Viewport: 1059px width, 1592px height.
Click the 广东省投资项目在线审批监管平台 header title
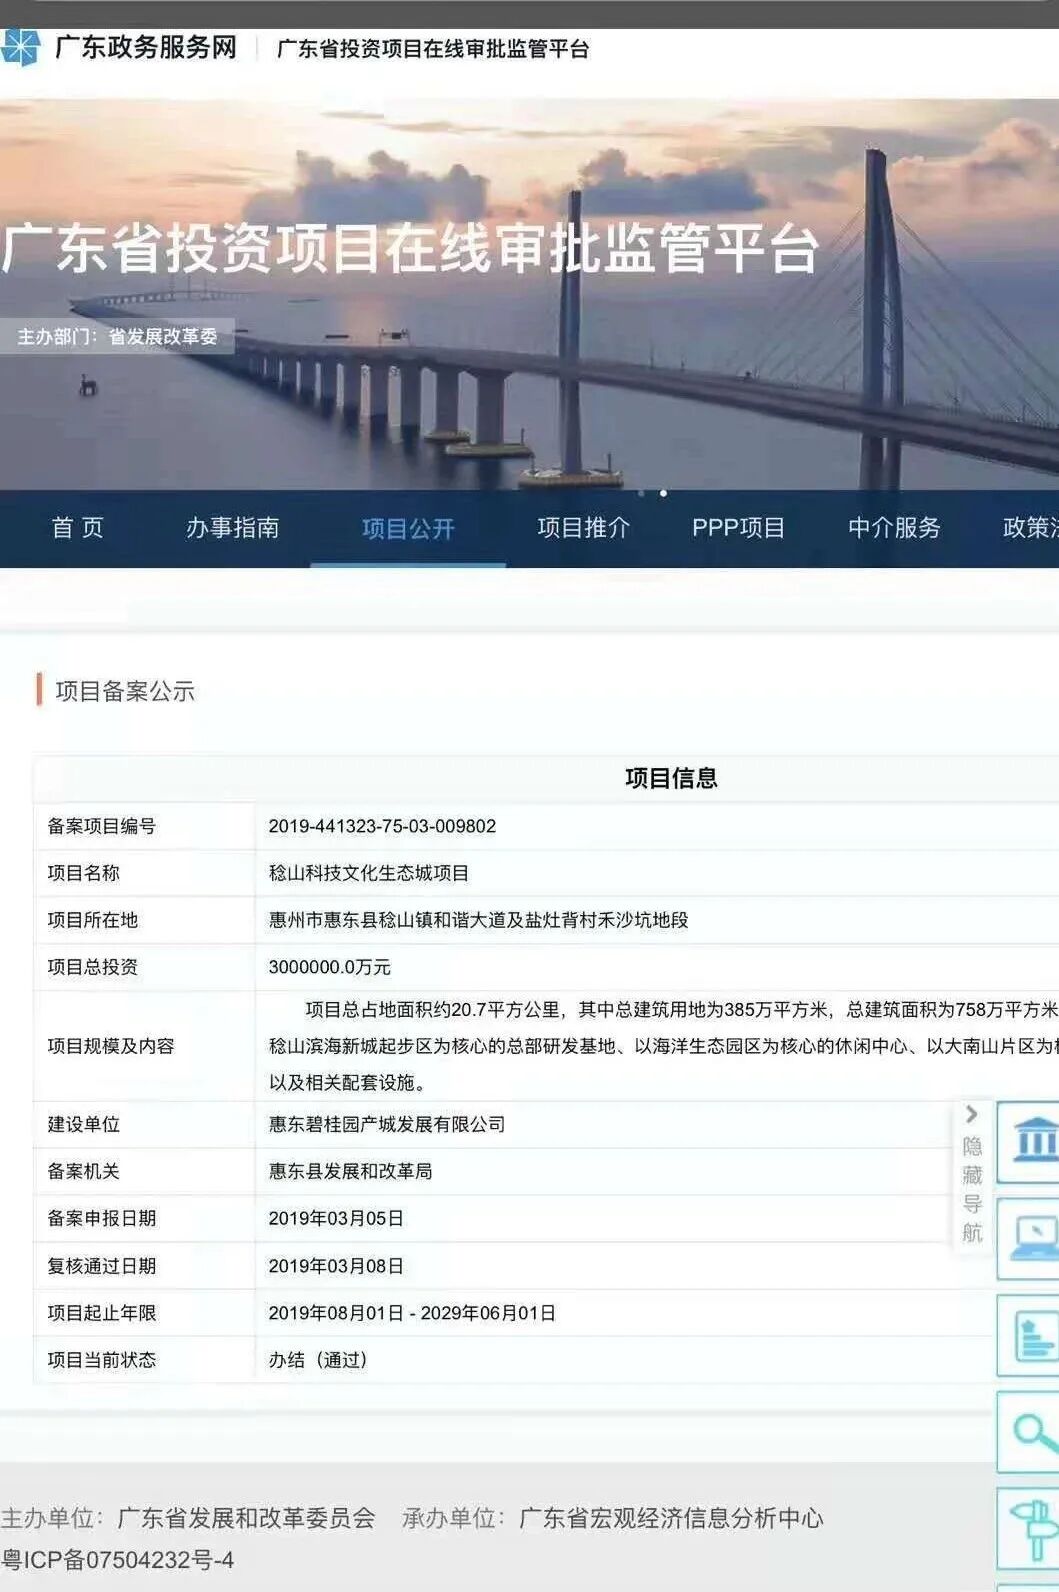pos(433,49)
